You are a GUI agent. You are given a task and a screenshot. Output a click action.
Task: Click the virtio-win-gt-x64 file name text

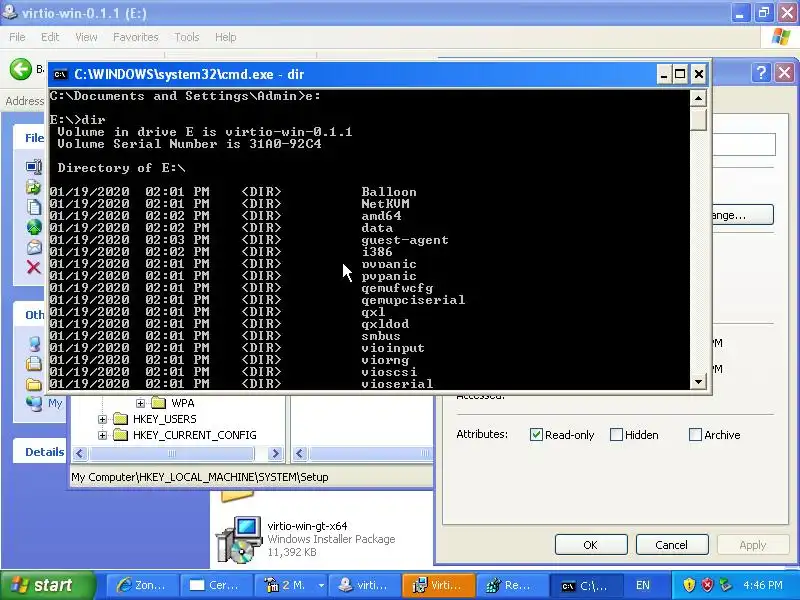point(307,526)
